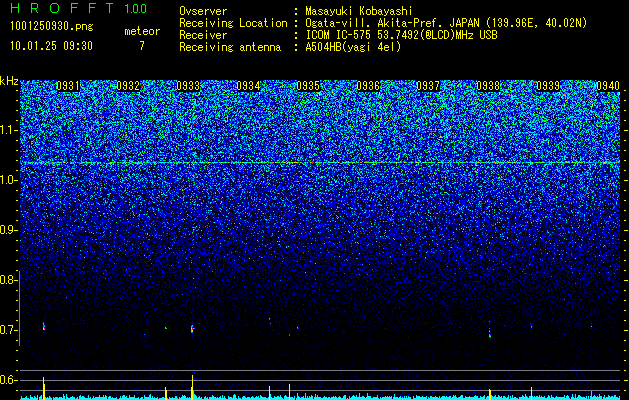Click the 0931 time marker
This screenshot has width=629, height=400.
[x=68, y=86]
